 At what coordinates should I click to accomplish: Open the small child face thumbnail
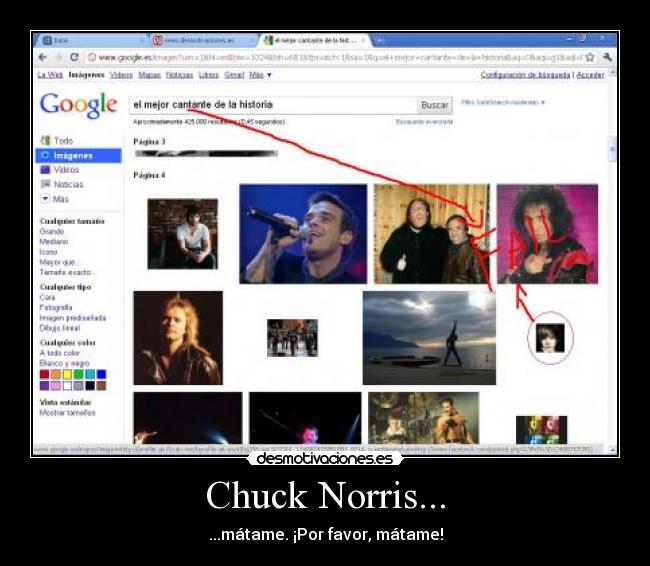pos(550,338)
